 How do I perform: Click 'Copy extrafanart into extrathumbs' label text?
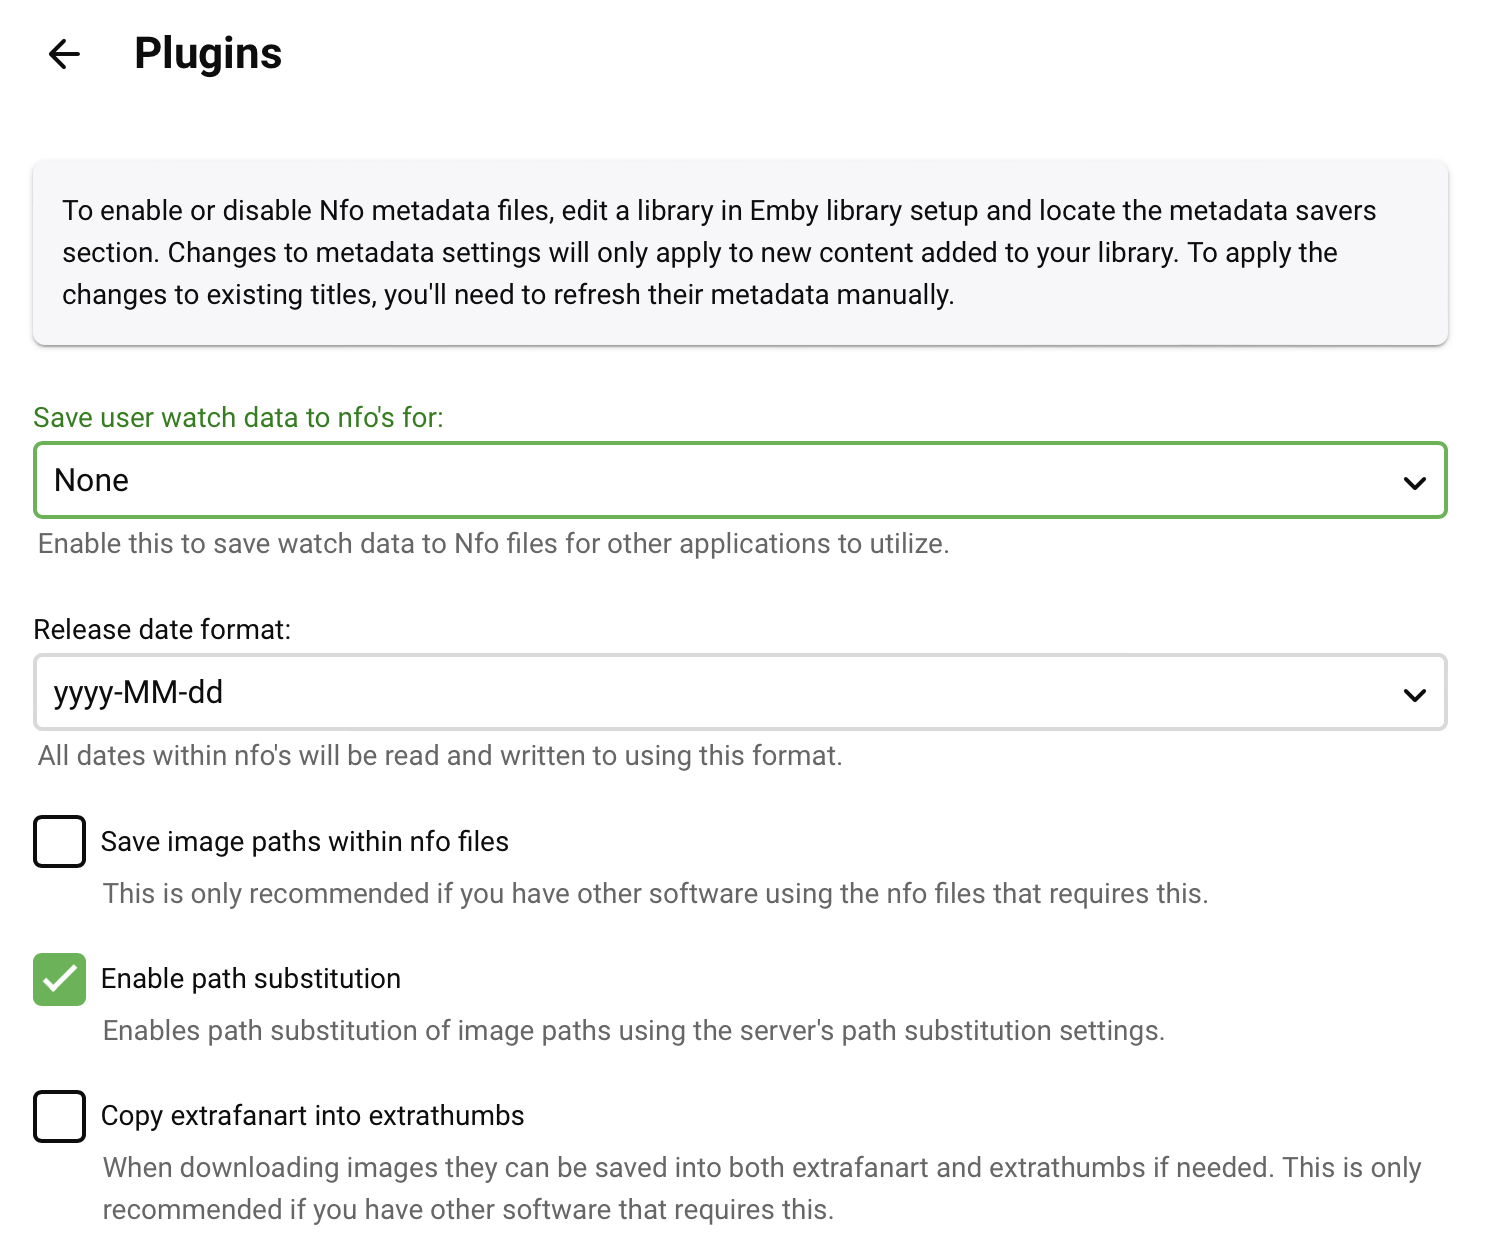[313, 1116]
